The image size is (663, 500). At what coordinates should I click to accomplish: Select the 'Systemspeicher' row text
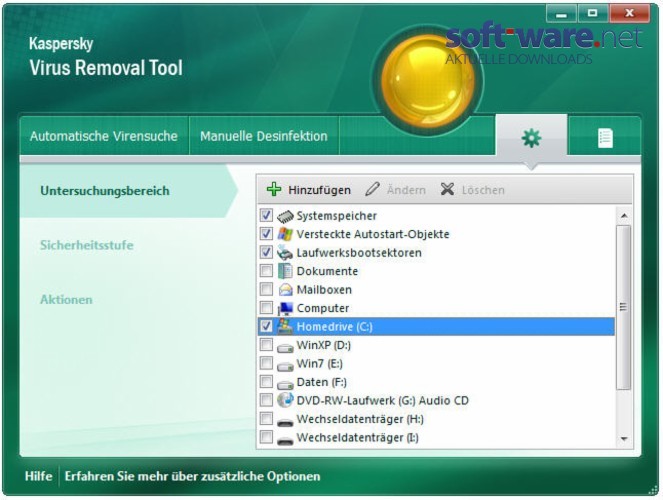337,216
